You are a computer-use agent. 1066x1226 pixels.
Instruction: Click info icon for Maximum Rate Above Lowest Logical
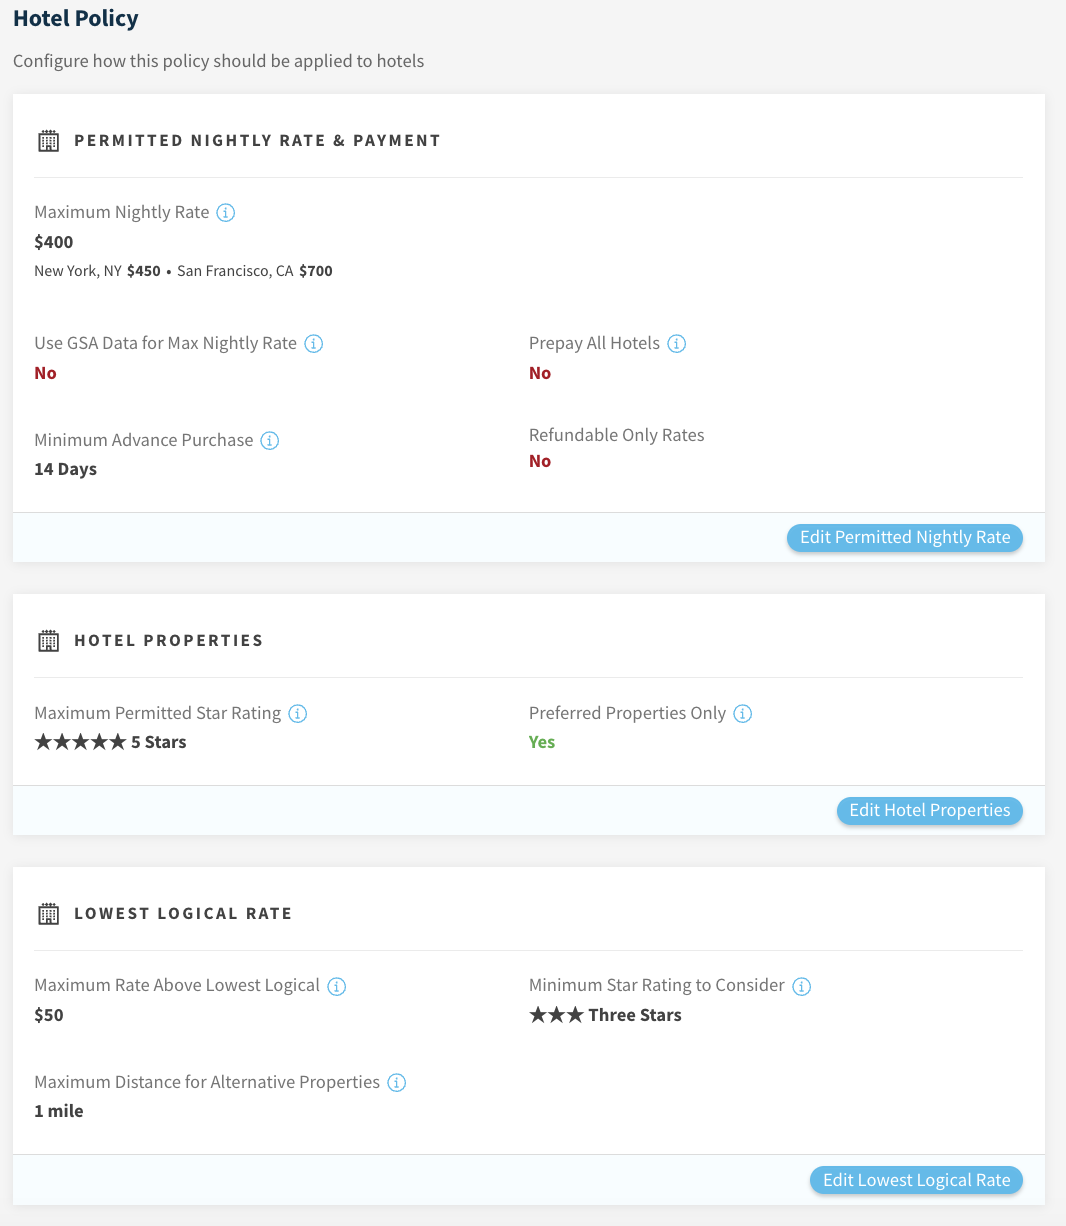click(x=337, y=986)
